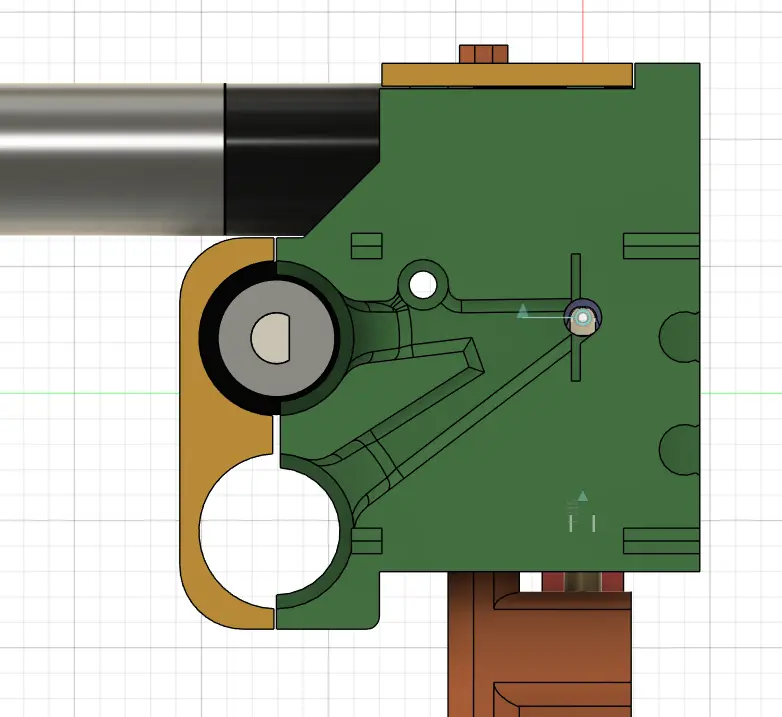Click the small bolt head atop the gold plate
The width and height of the screenshot is (782, 717).
[483, 53]
